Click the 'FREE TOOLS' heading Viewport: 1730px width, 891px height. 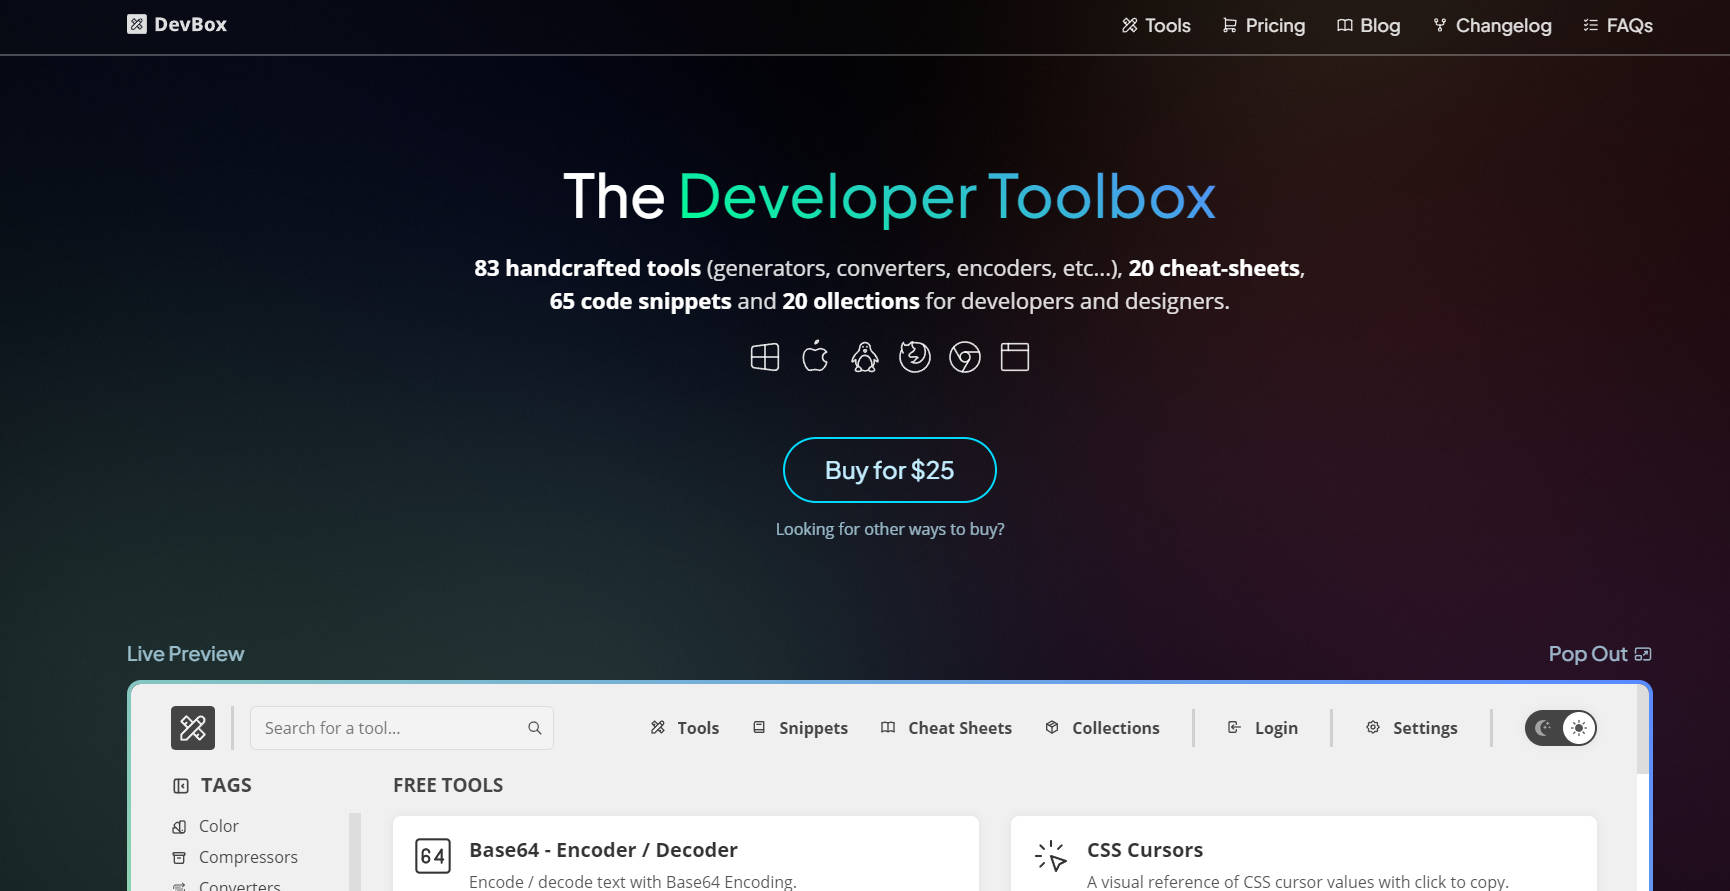click(x=448, y=786)
